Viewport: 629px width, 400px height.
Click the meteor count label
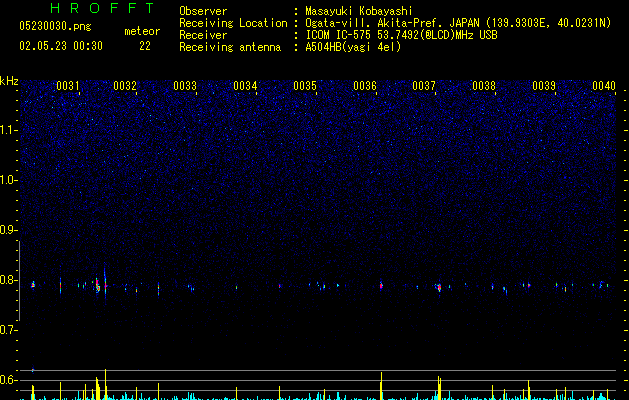(142, 31)
